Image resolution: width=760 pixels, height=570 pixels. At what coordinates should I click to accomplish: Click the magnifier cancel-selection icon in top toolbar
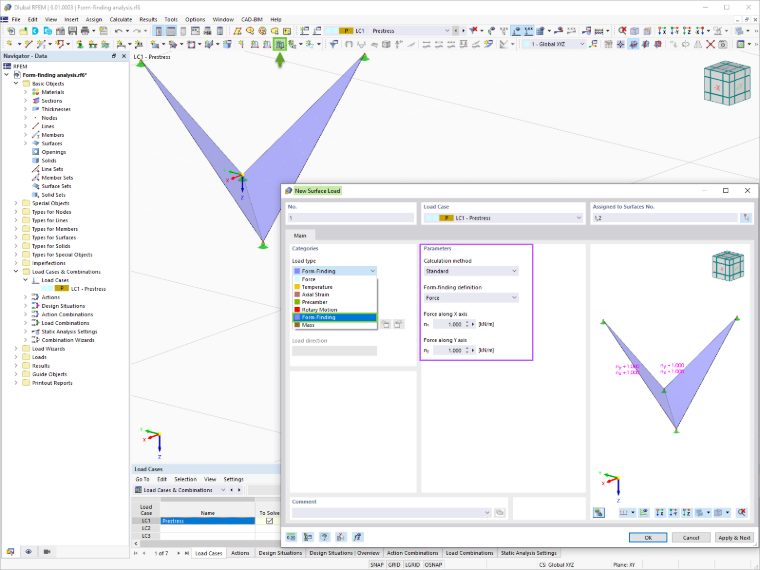pyautogui.click(x=622, y=31)
